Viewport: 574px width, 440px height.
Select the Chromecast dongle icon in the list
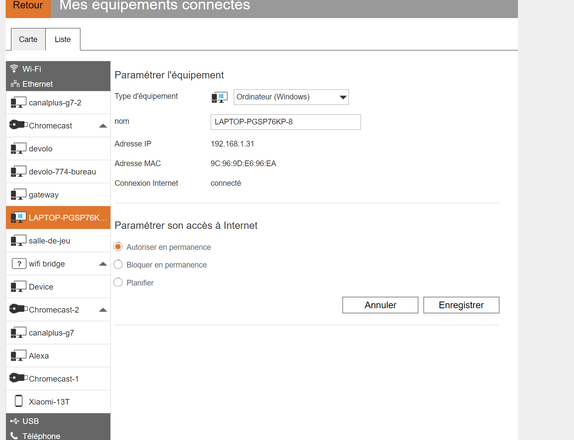click(x=18, y=125)
